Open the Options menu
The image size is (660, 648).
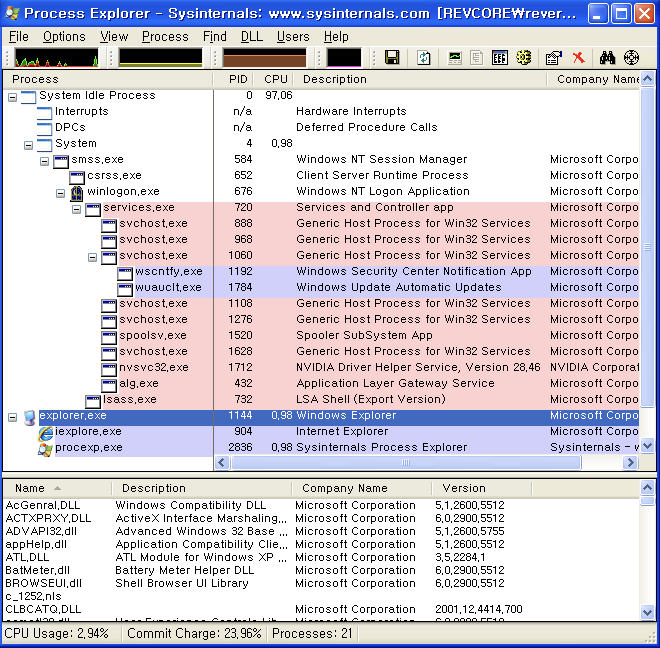64,37
